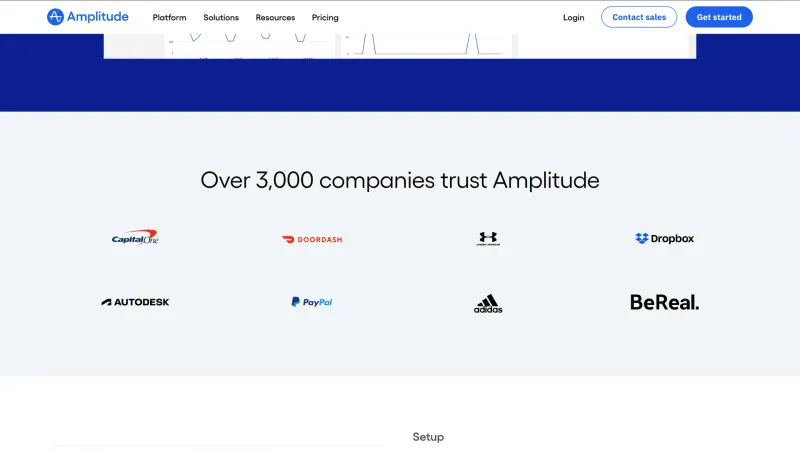Click the PayPal logo

(x=312, y=302)
